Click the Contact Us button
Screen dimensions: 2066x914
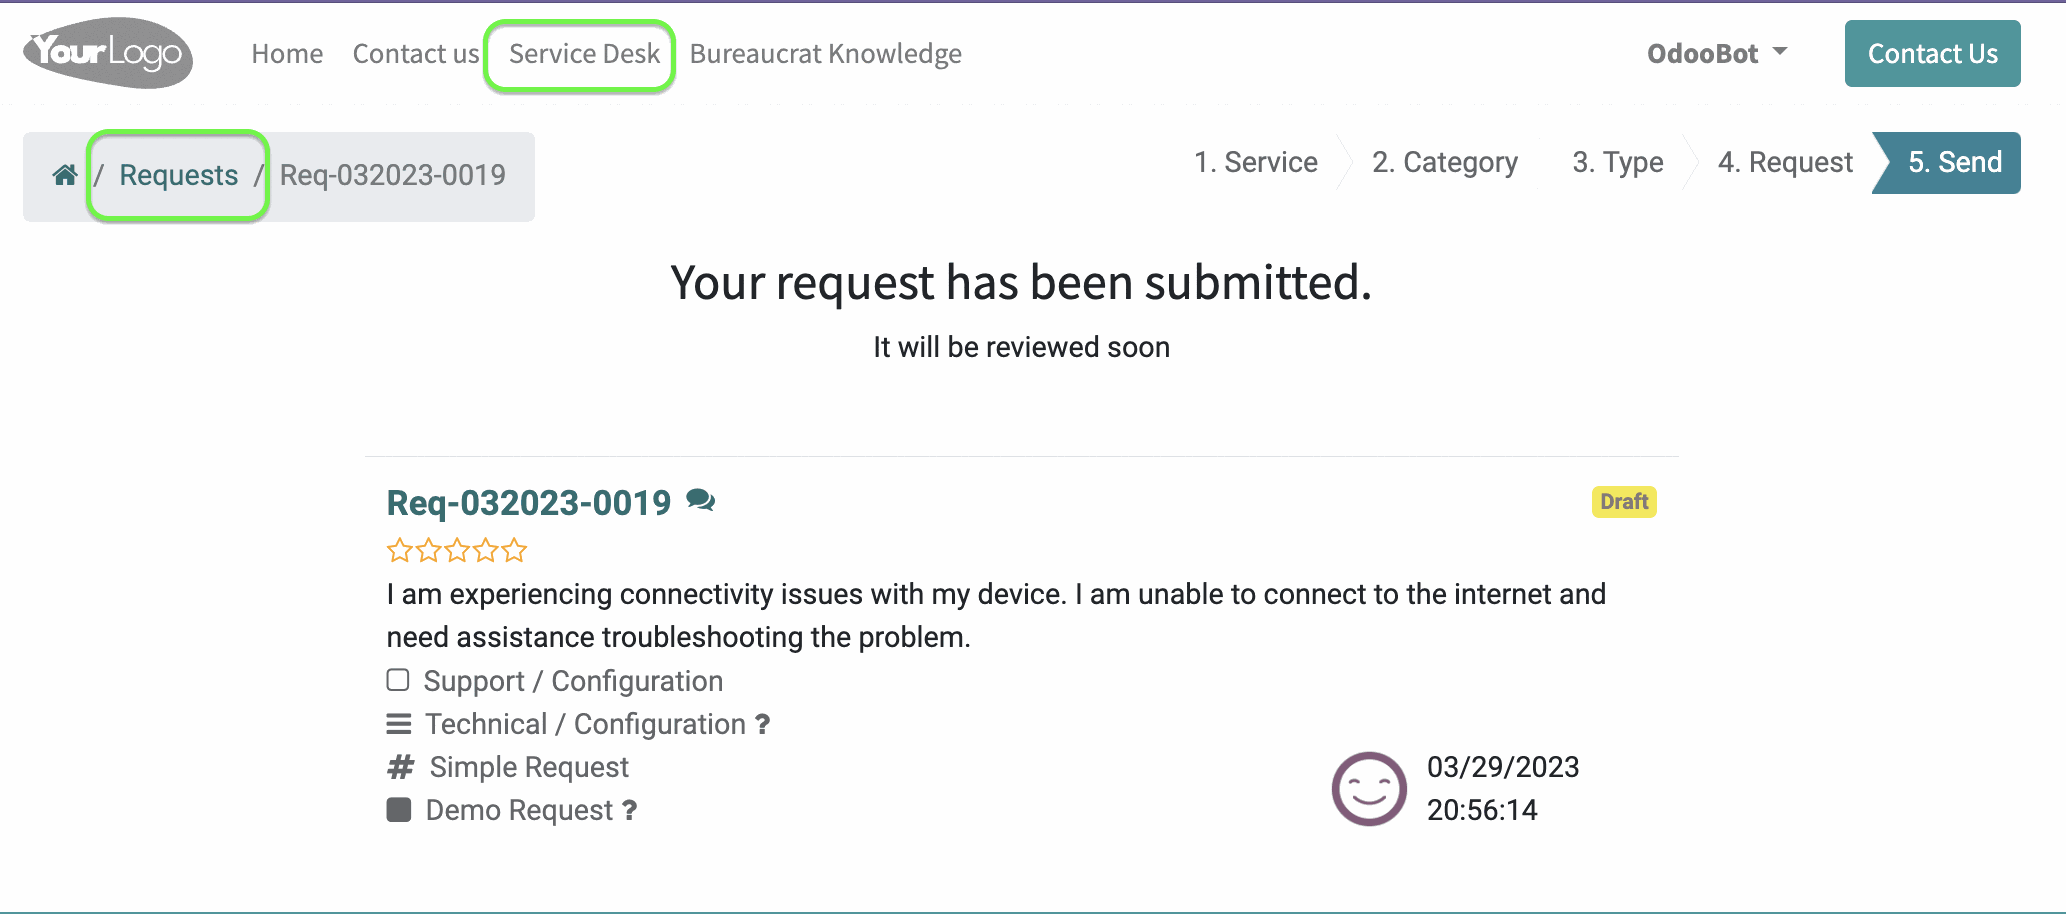pyautogui.click(x=1932, y=54)
